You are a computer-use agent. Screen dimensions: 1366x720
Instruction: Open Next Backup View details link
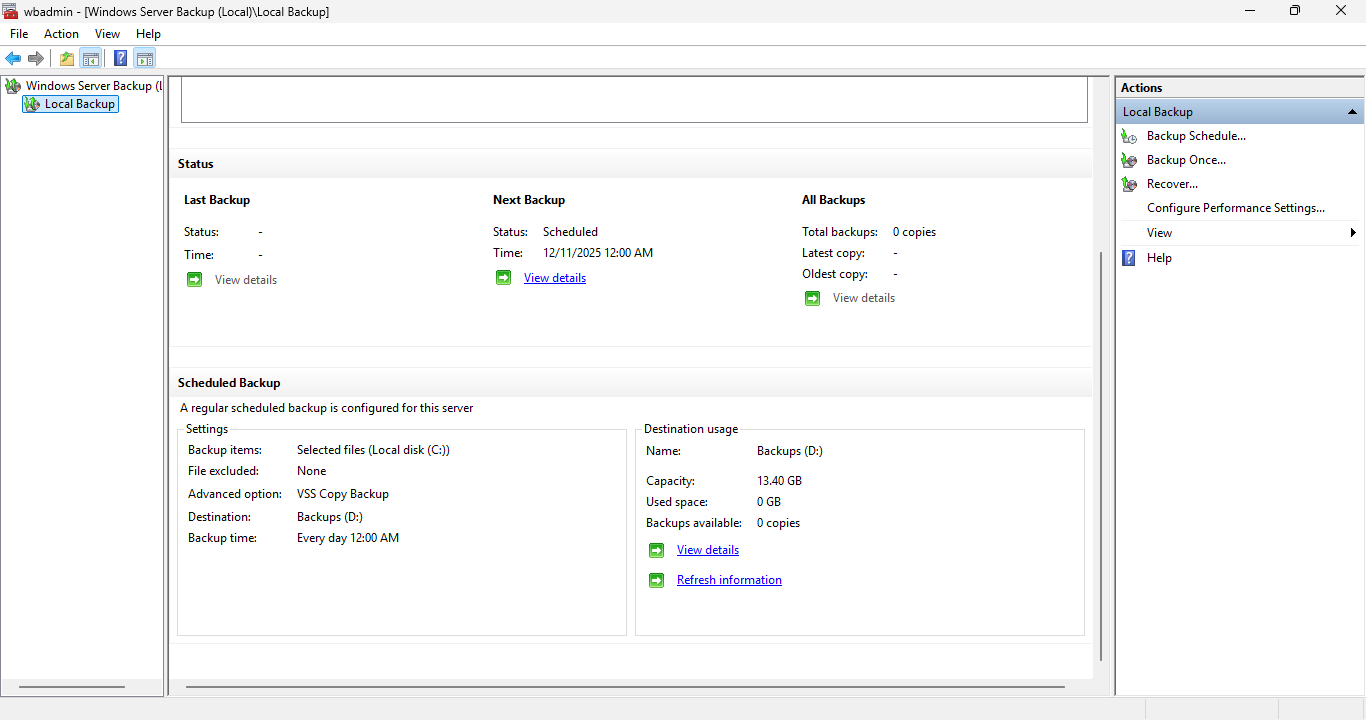[x=555, y=278]
